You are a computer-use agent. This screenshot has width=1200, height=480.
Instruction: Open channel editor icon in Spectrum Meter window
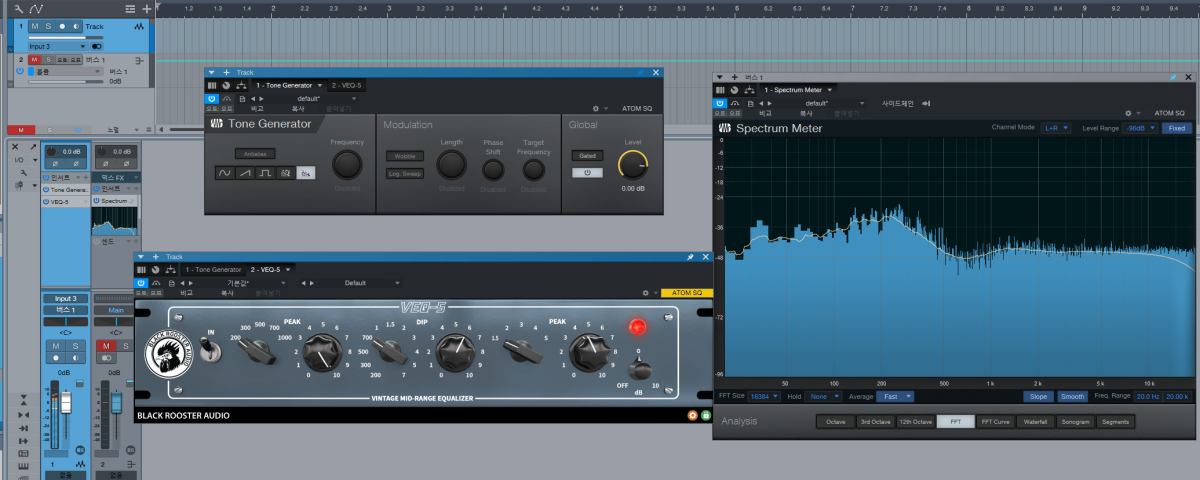721,90
